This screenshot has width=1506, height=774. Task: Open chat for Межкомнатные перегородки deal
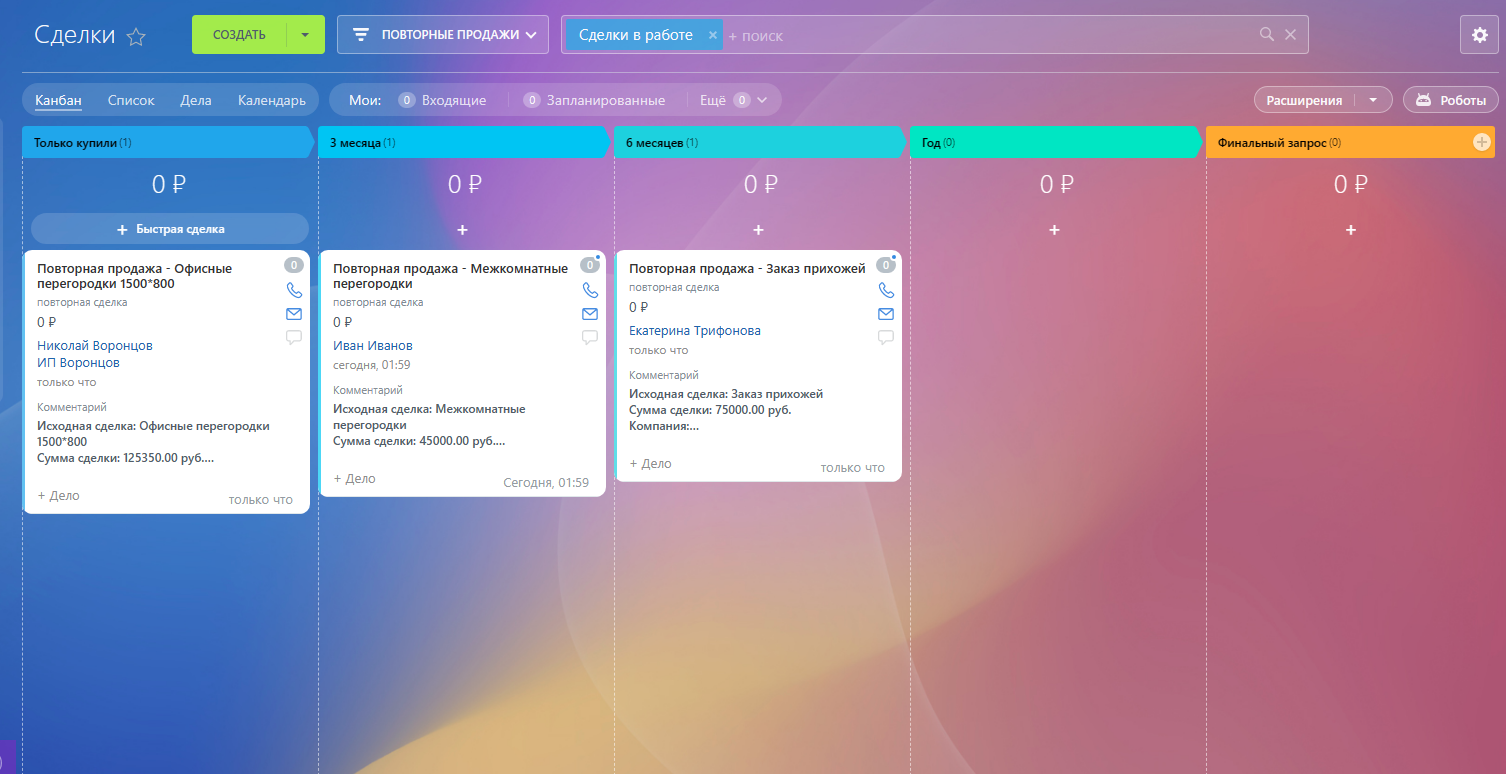click(590, 338)
